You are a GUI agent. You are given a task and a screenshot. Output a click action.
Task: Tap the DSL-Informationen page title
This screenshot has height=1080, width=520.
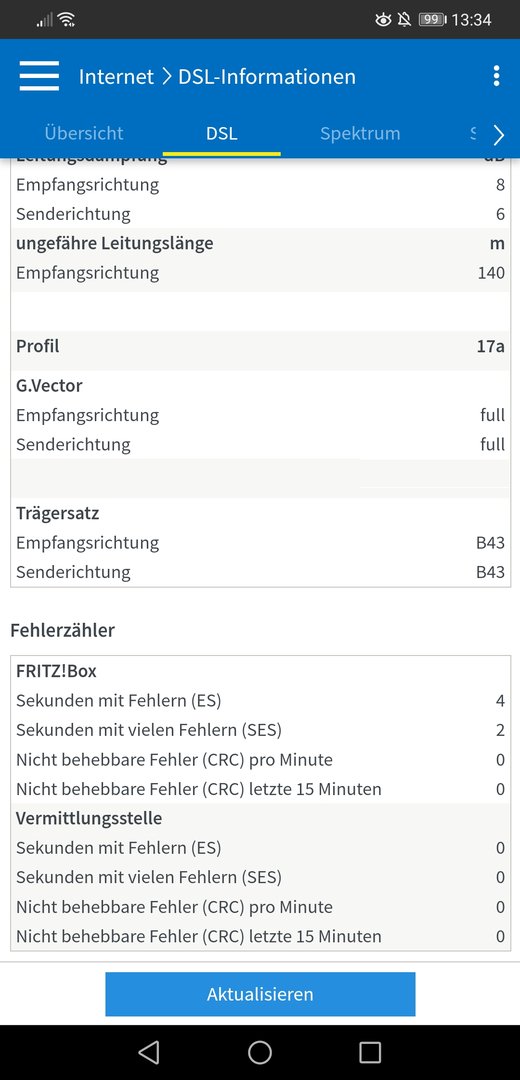267,76
